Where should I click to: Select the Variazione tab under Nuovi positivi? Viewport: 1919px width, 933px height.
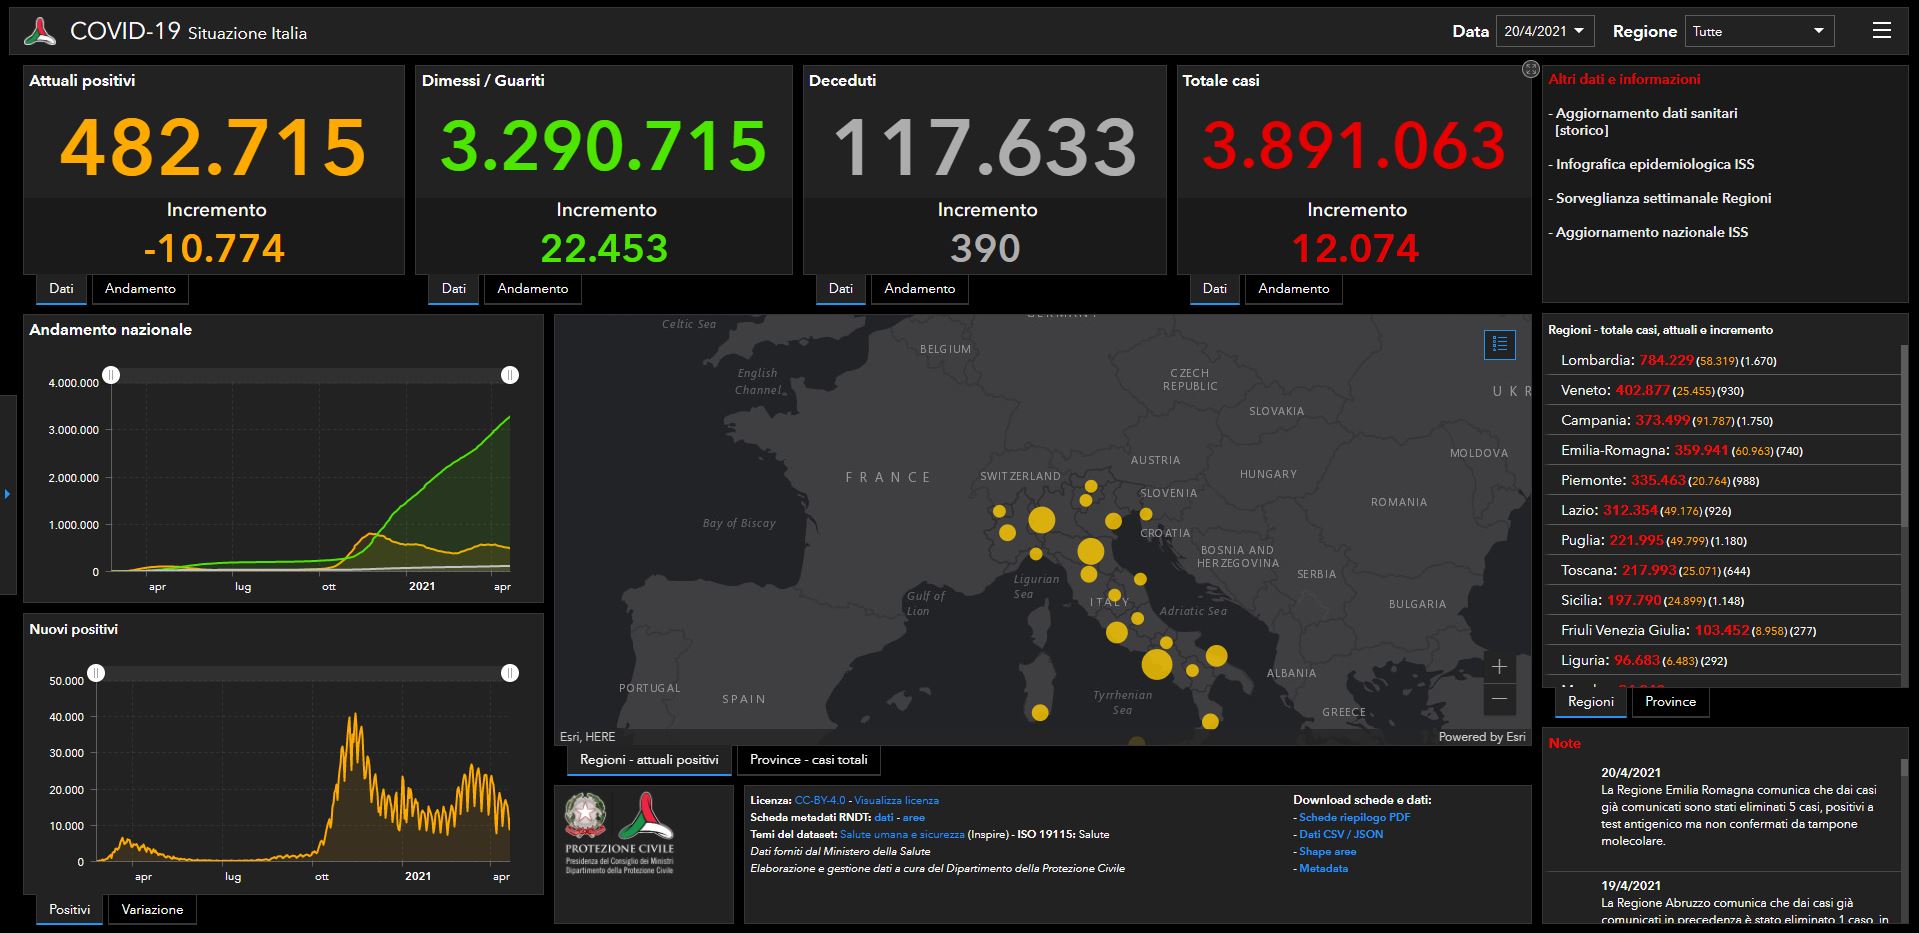(152, 910)
